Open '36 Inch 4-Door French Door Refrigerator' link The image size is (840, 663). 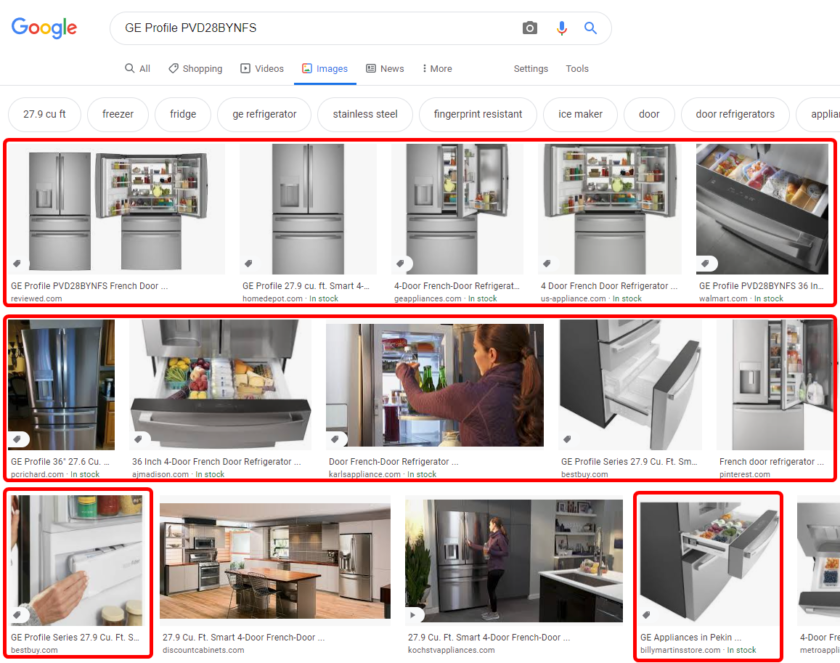click(216, 462)
